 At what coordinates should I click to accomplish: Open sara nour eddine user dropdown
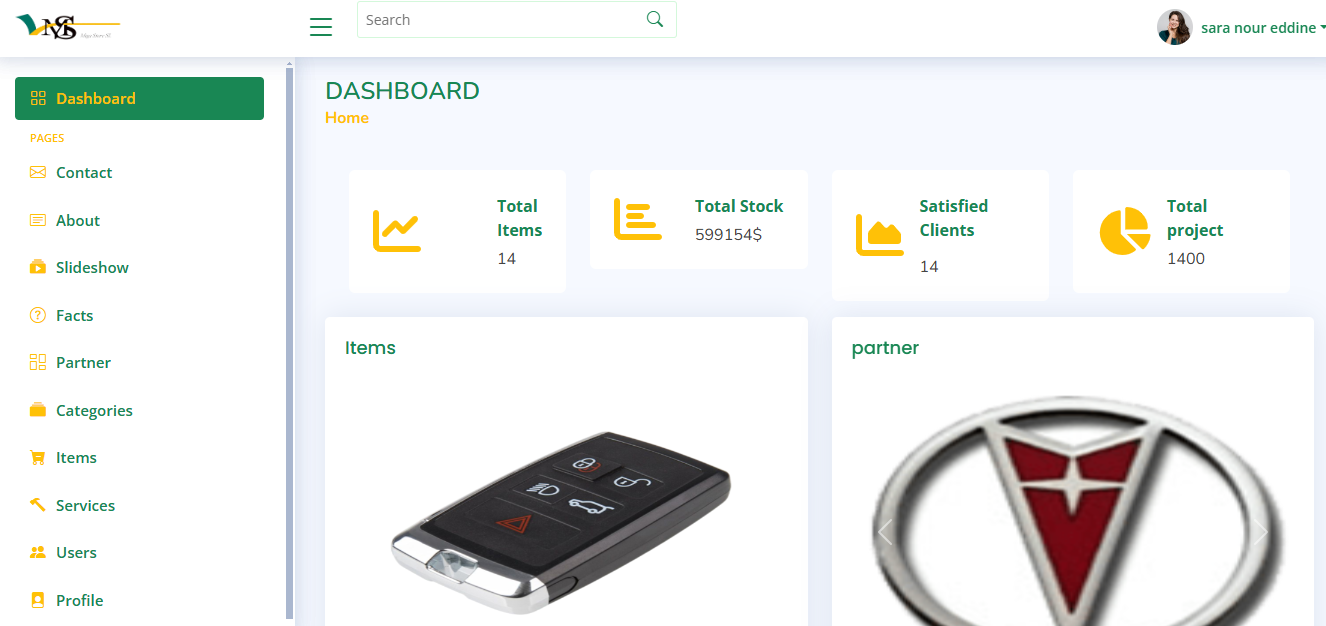[x=1263, y=28]
